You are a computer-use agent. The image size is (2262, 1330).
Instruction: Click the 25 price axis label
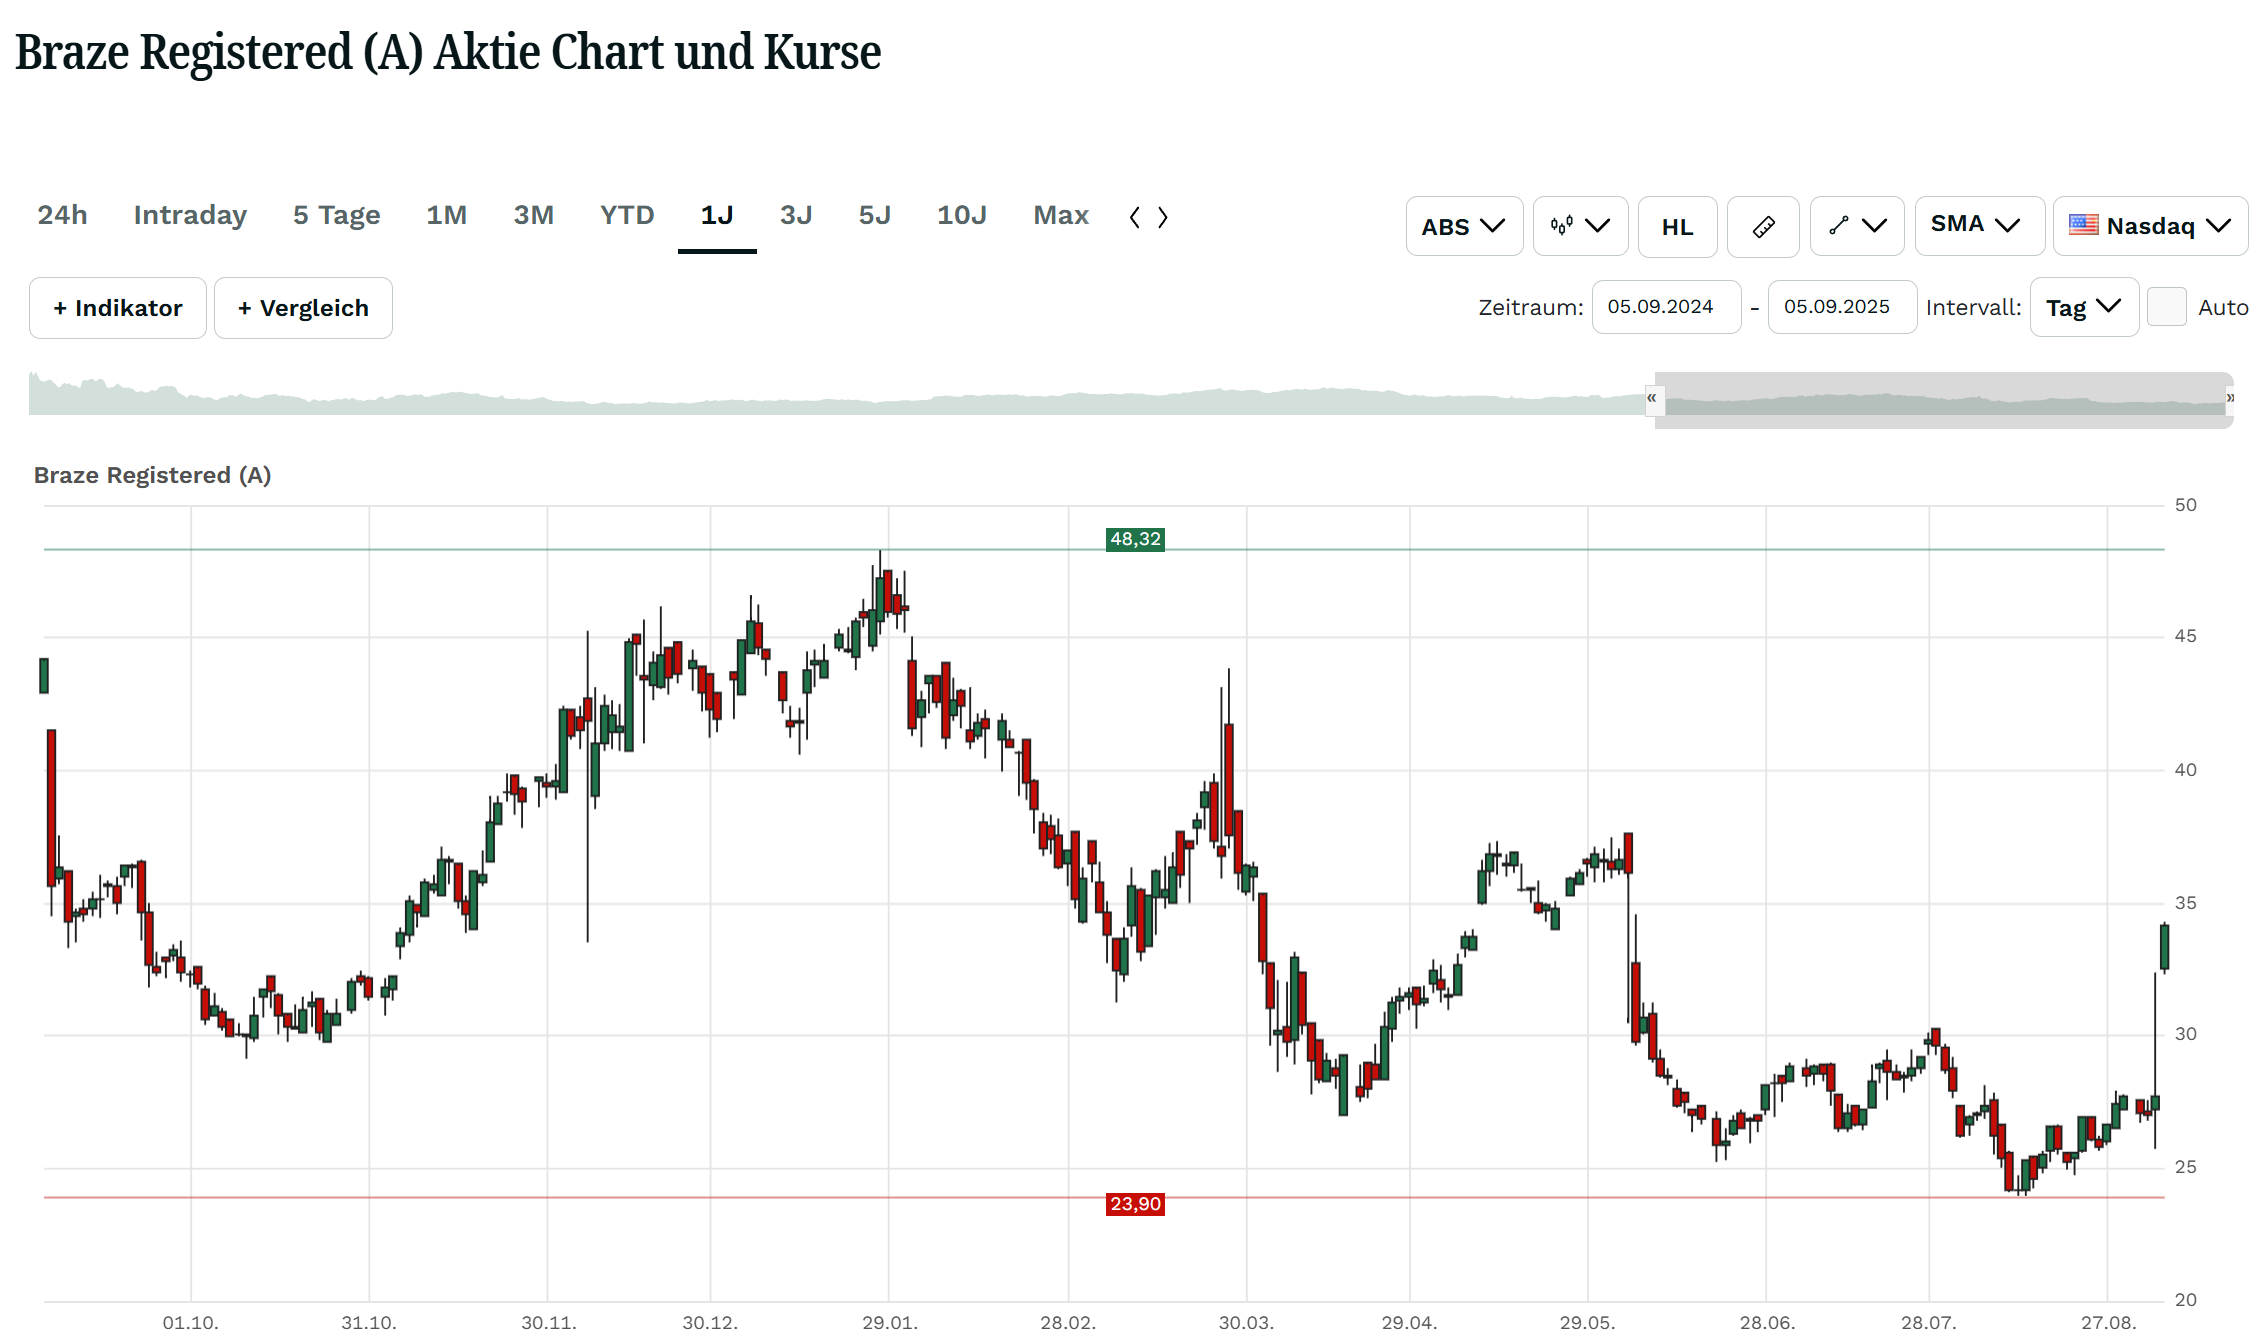tap(2186, 1167)
